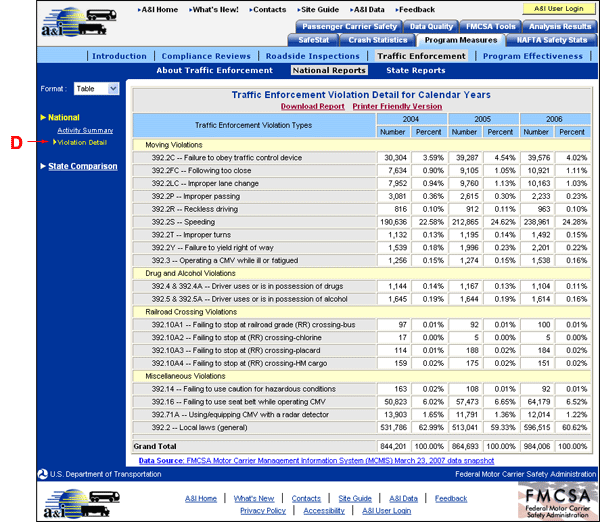This screenshot has width=600, height=522.
Task: Open Site Guide in top navigation
Action: (x=320, y=10)
